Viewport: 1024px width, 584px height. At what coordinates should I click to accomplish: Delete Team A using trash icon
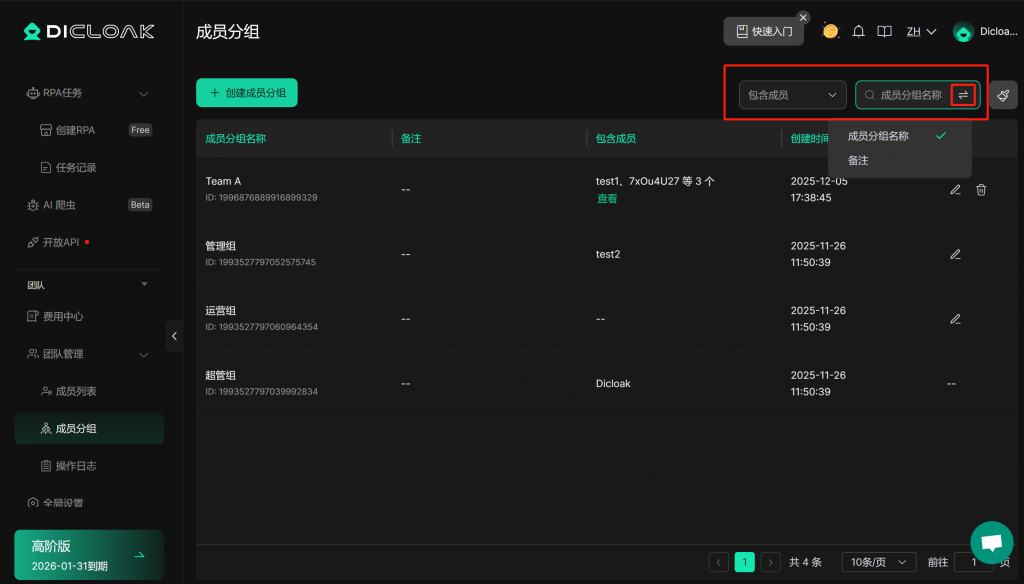coord(981,190)
